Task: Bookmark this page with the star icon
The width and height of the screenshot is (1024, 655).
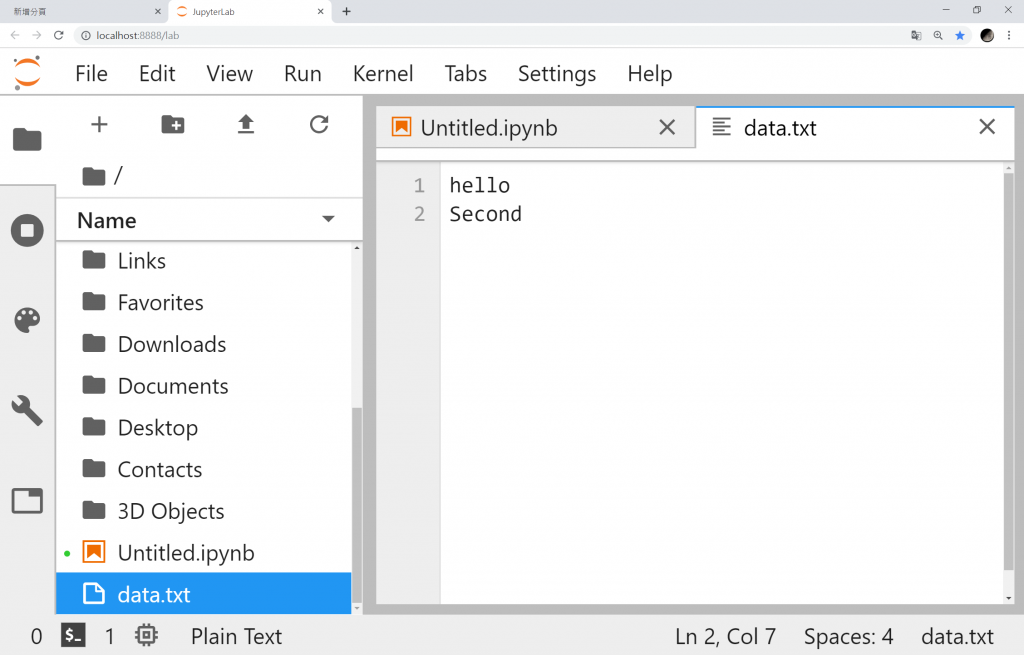Action: click(x=960, y=35)
